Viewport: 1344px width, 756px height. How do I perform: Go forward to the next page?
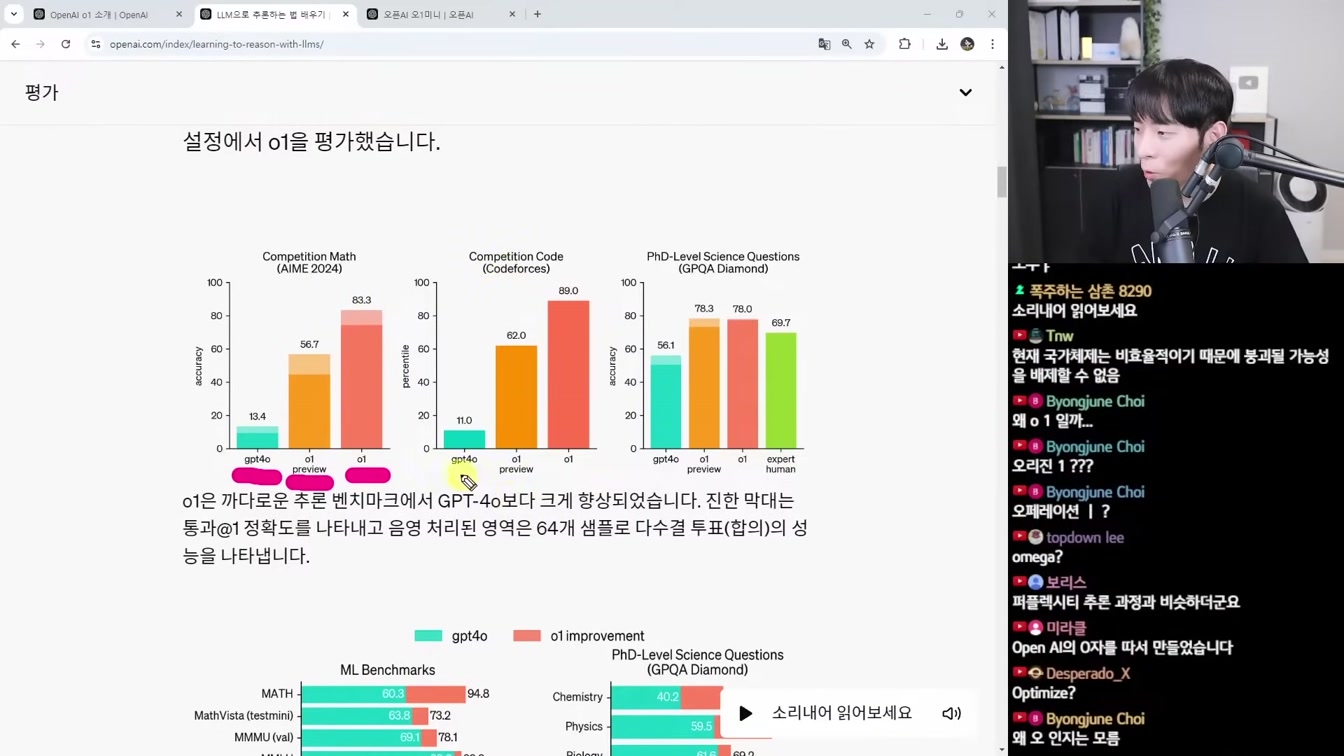click(40, 44)
